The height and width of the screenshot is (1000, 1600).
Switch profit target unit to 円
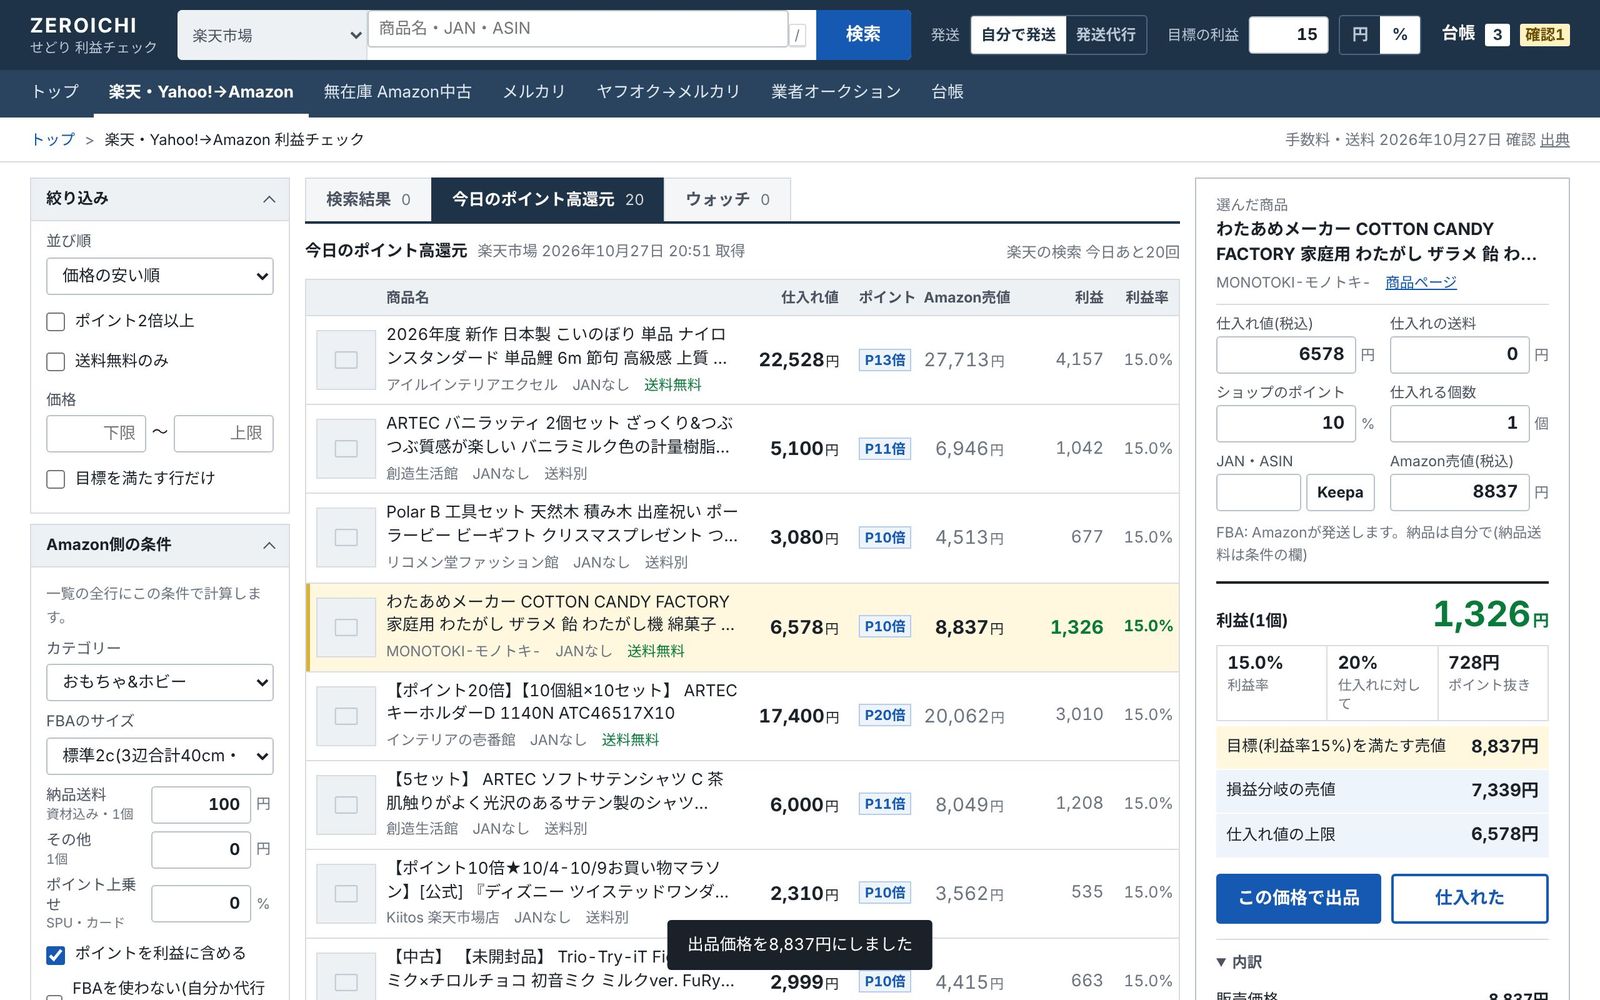coord(1360,35)
